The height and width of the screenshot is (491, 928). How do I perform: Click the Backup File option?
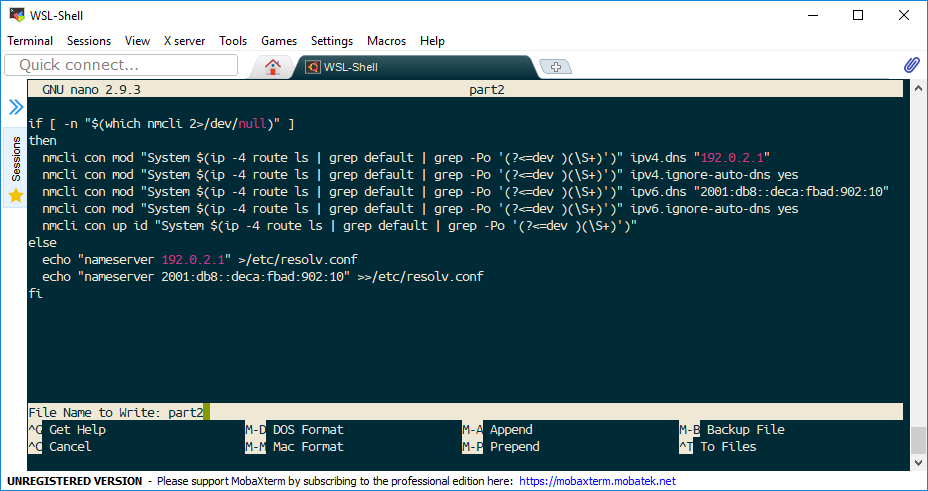pos(746,429)
